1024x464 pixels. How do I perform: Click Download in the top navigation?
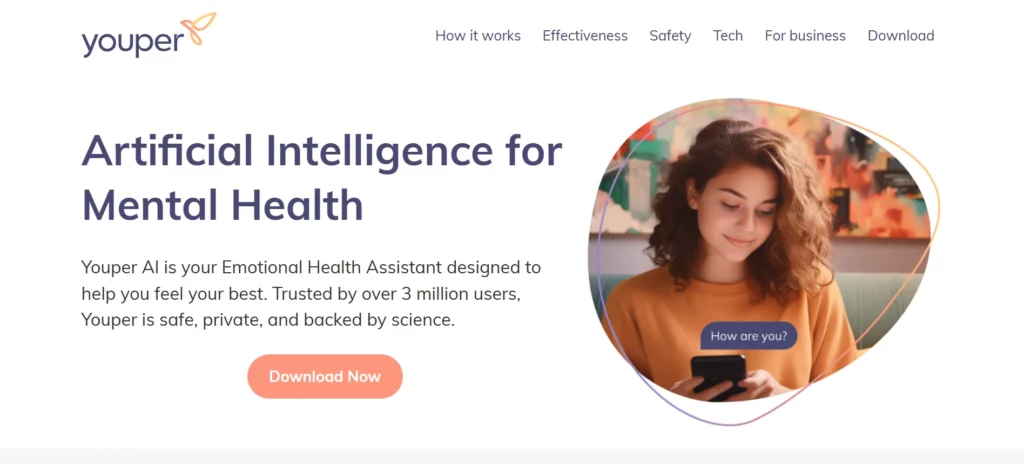(x=901, y=36)
